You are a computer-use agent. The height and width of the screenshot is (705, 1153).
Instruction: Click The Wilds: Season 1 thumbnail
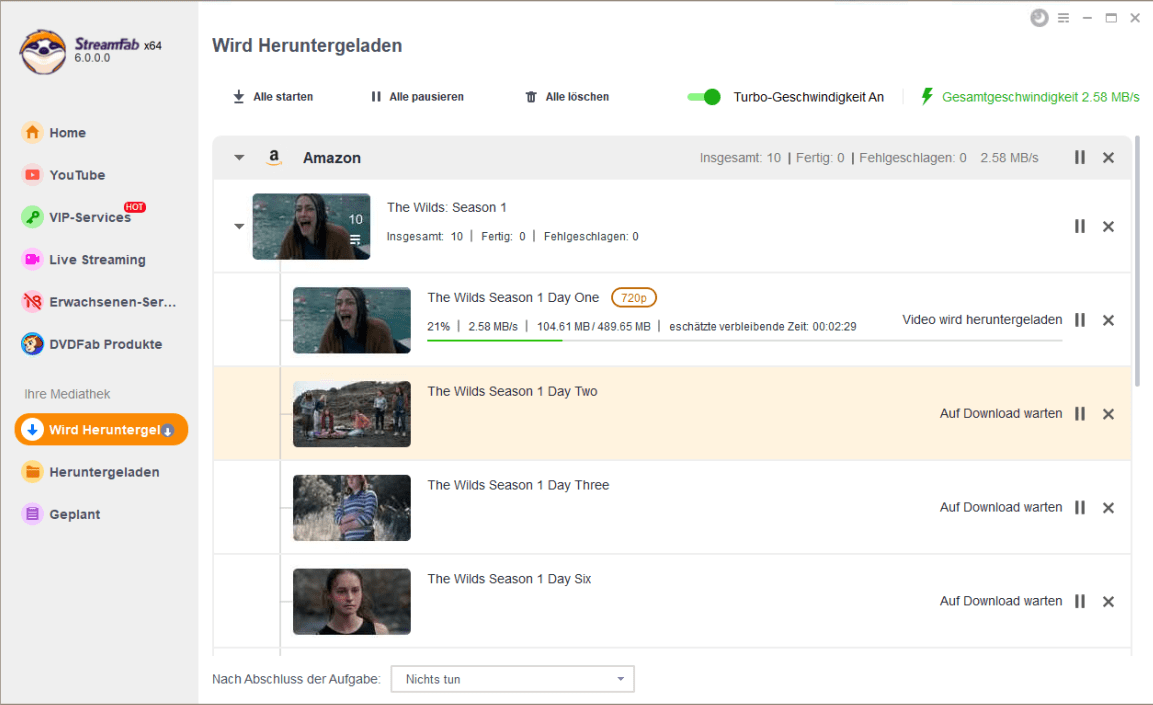(311, 226)
